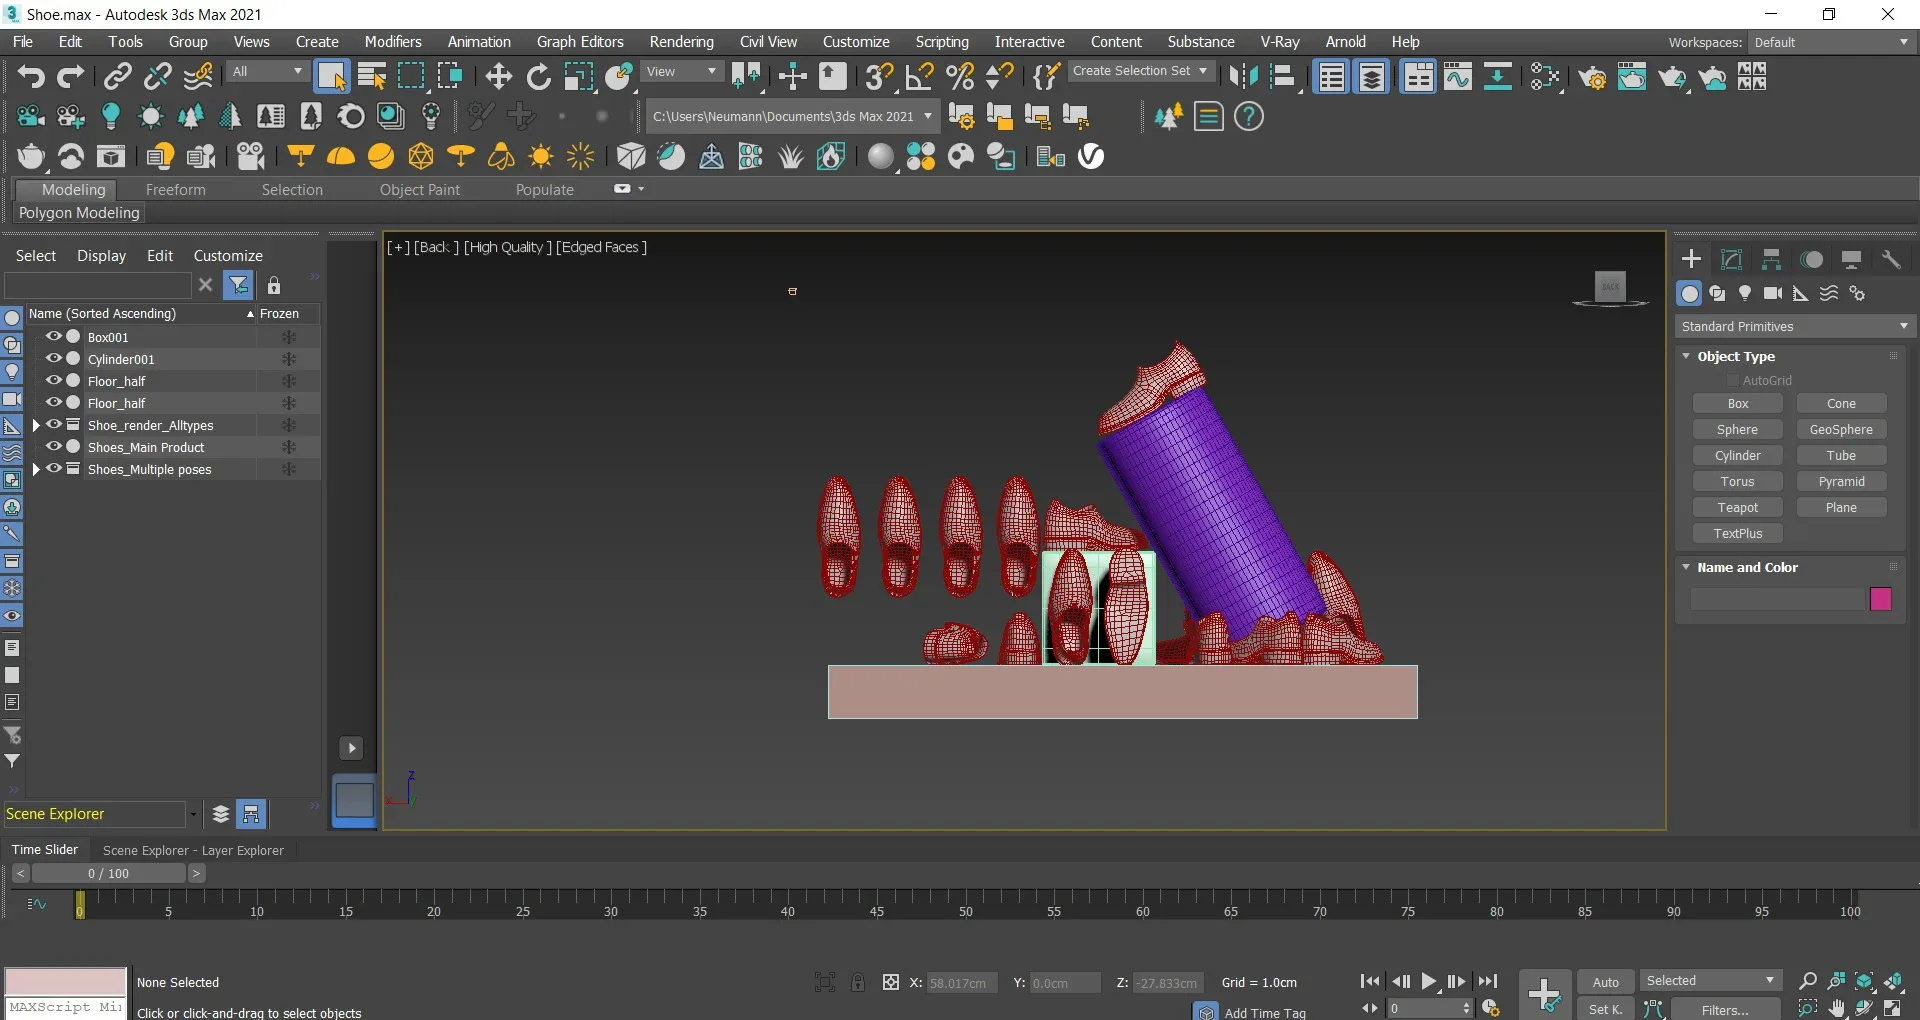The height and width of the screenshot is (1020, 1920).
Task: Enable the AutoGrid checkbox
Action: pos(1733,381)
